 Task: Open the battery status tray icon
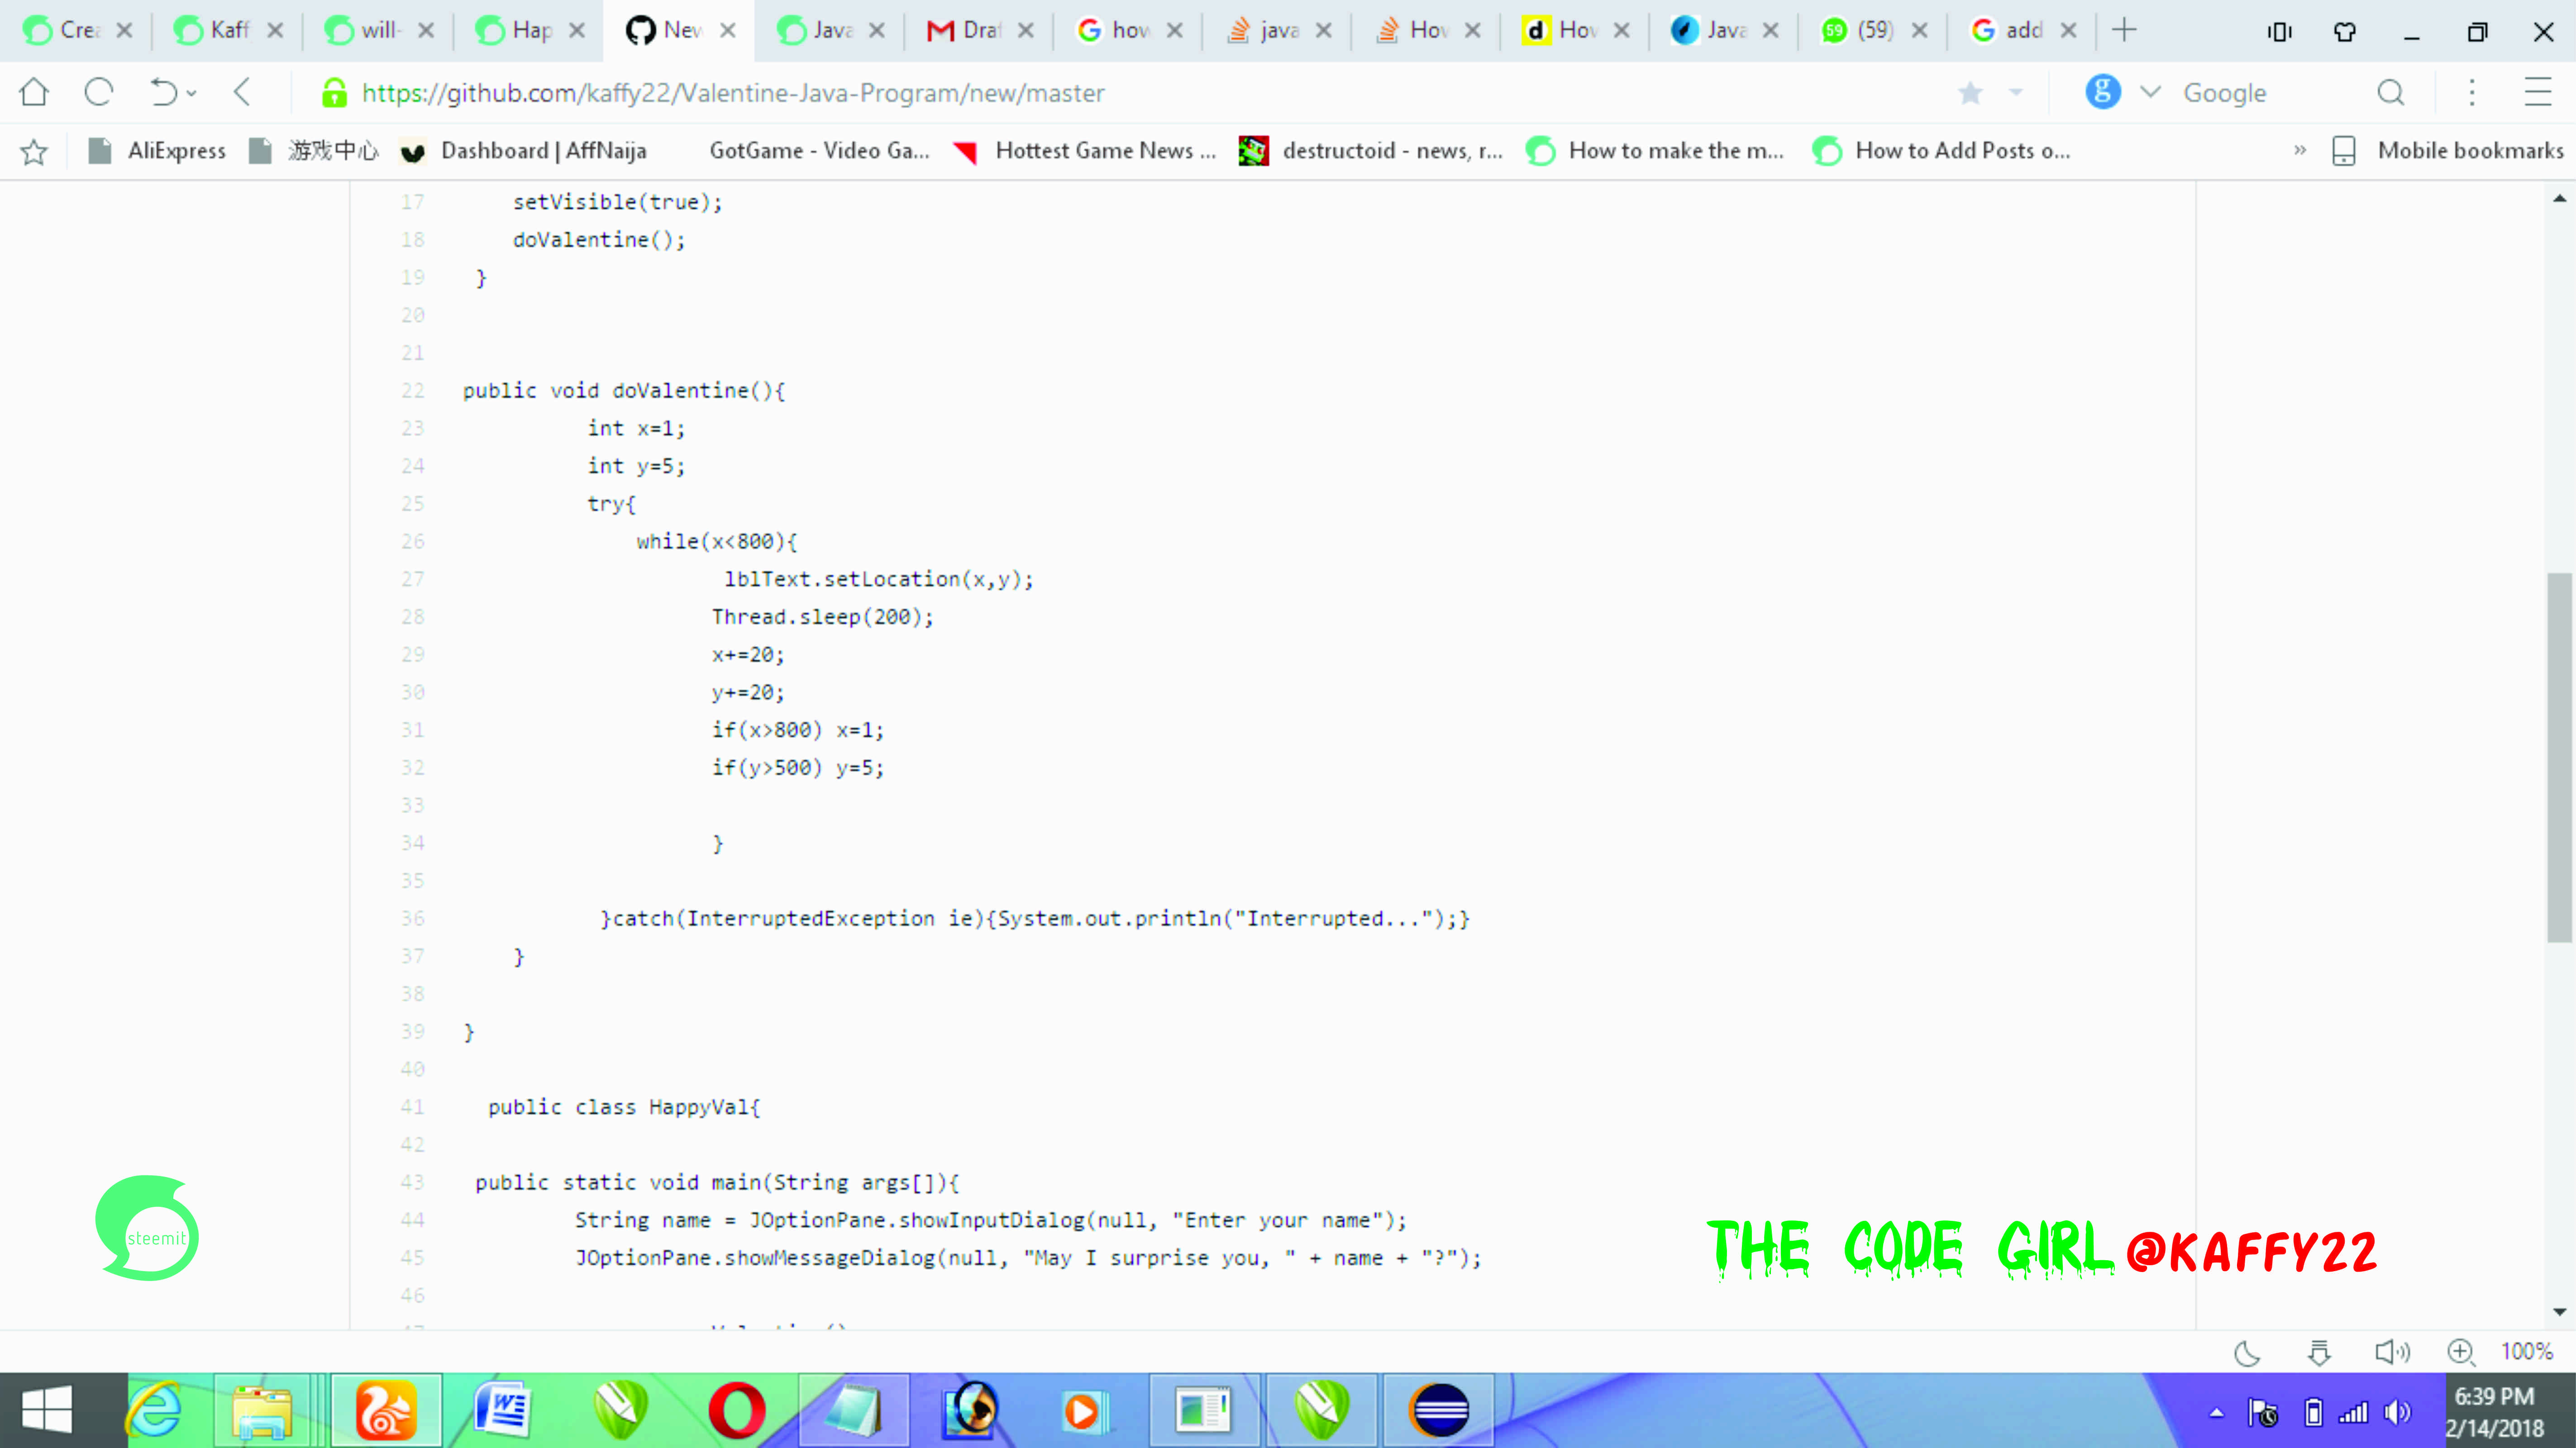[x=2313, y=1412]
